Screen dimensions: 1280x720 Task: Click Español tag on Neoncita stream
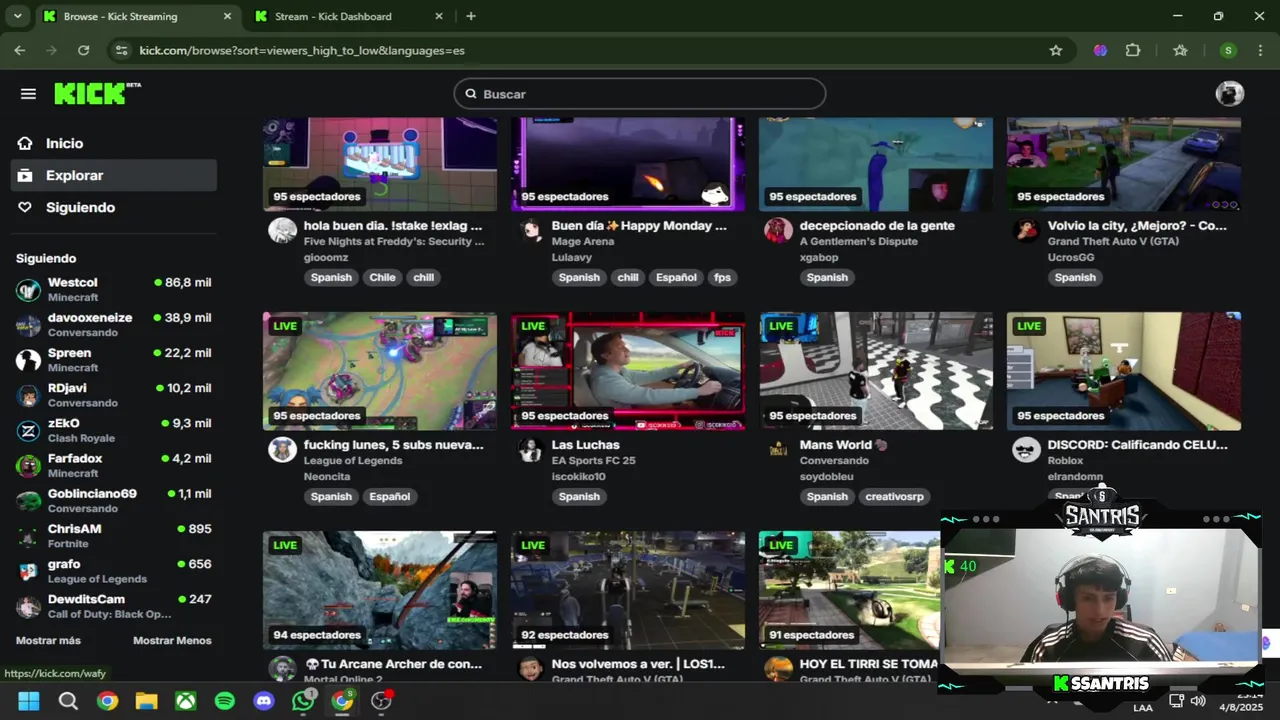point(389,496)
